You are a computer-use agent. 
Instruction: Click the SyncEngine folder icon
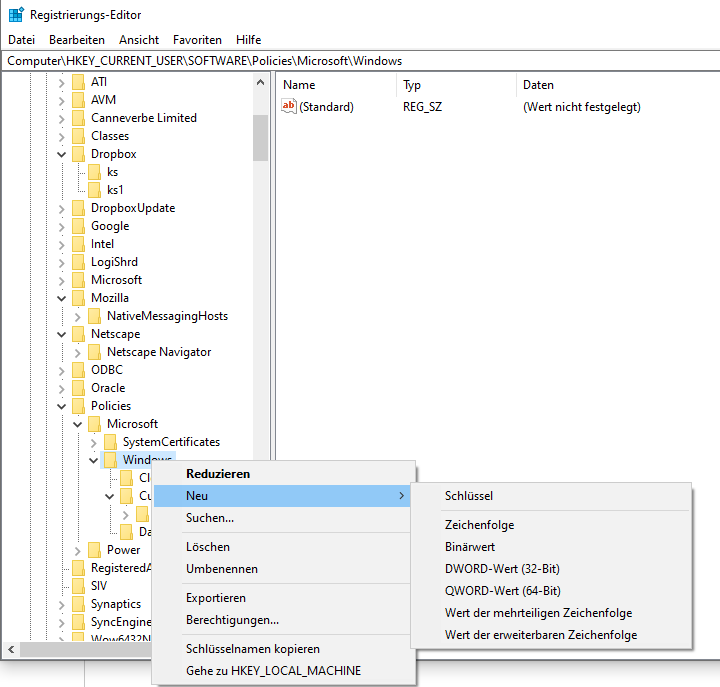click(x=79, y=622)
